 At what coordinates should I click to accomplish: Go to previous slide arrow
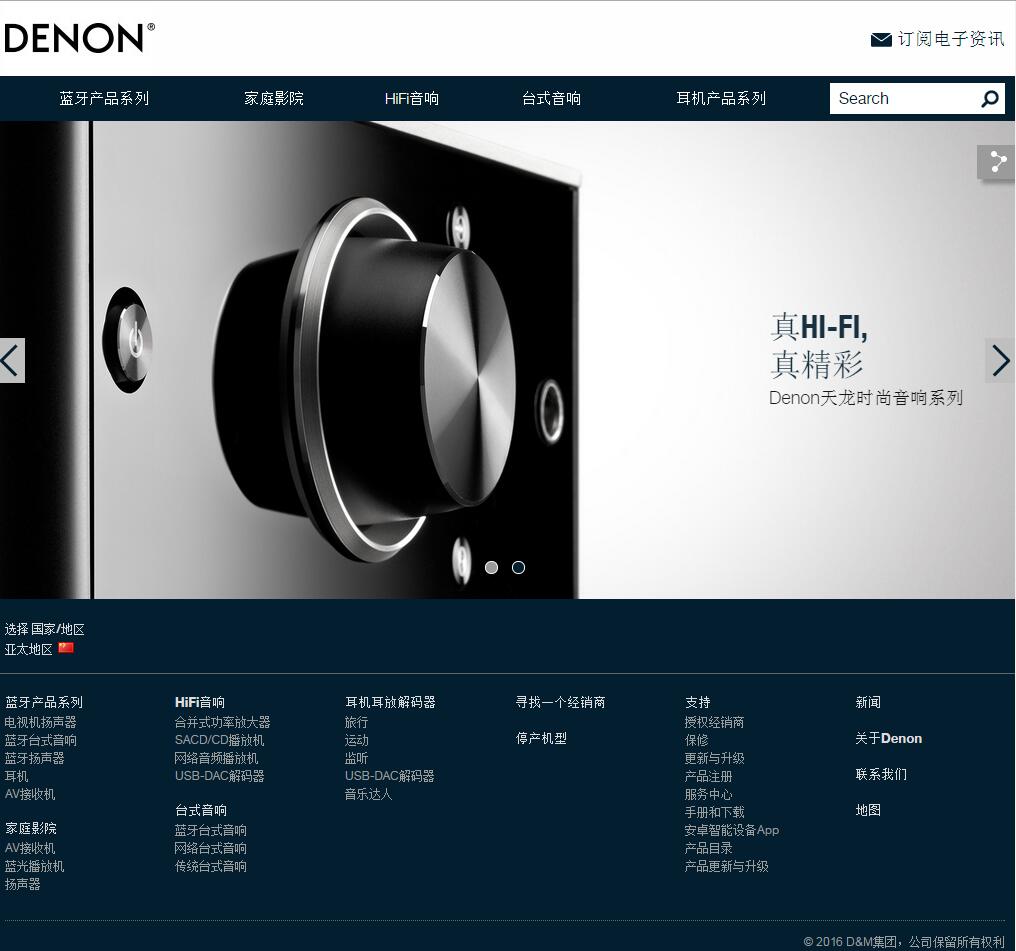click(12, 361)
